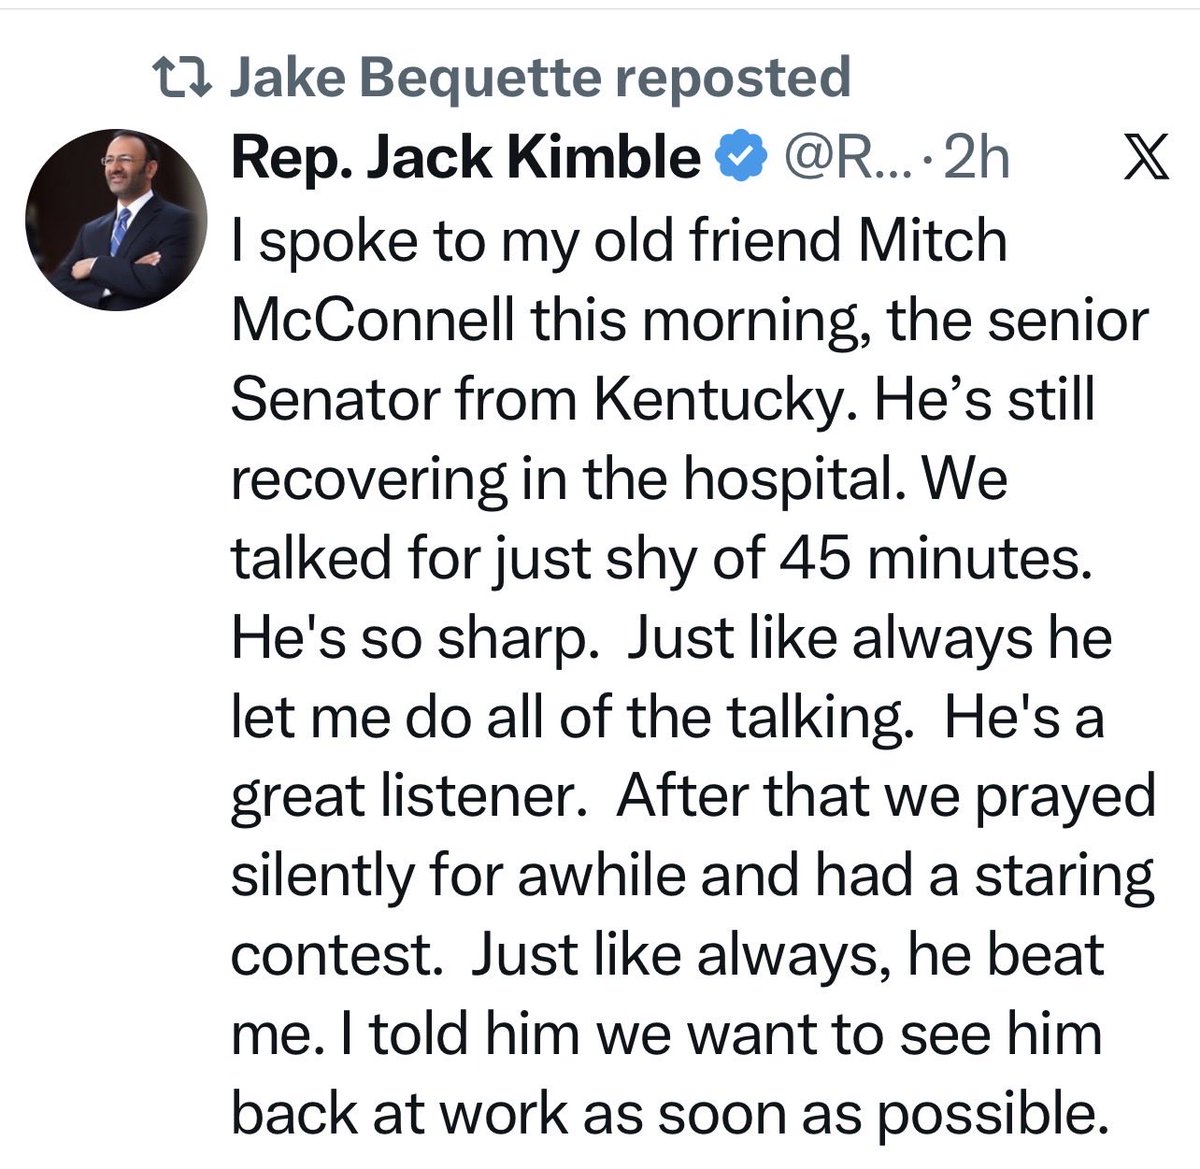
Task: Click the Rep. Jack Kimble display name
Action: point(466,158)
